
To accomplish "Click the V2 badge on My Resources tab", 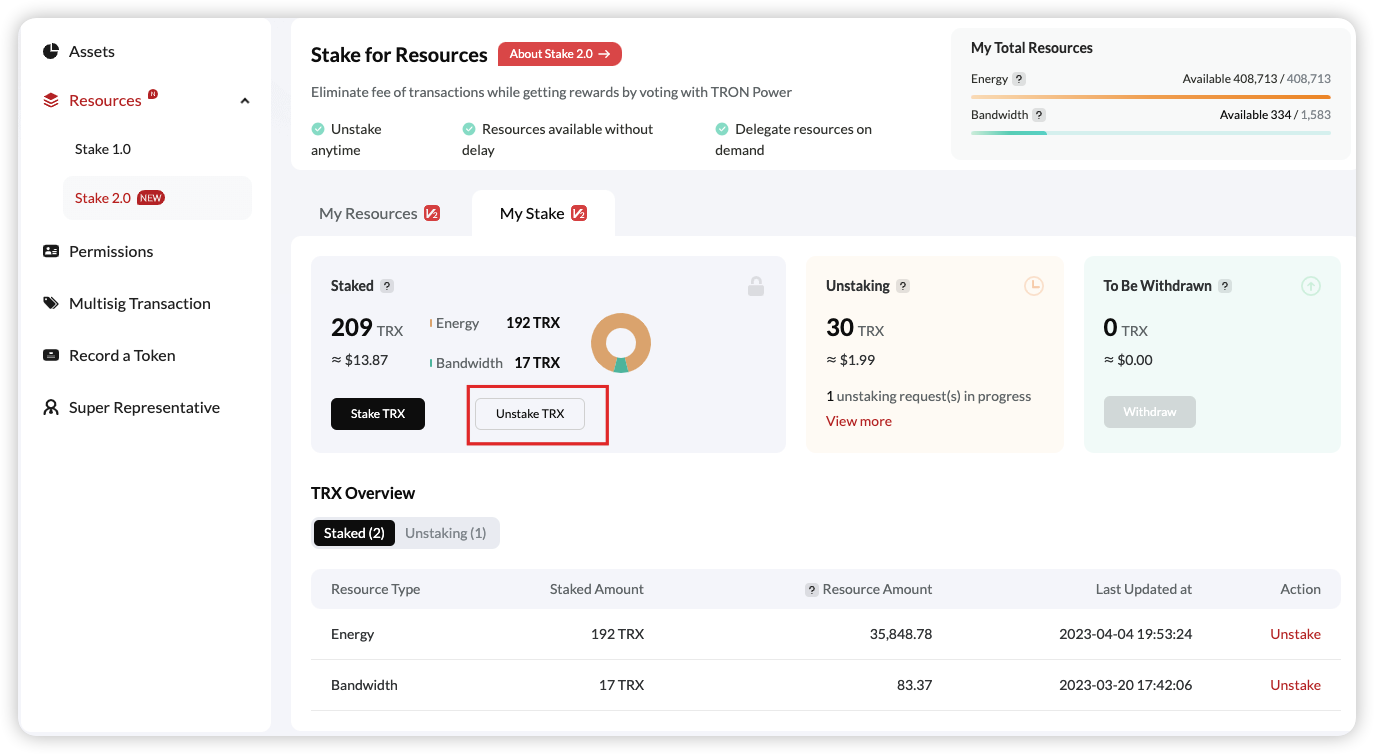I will [432, 213].
